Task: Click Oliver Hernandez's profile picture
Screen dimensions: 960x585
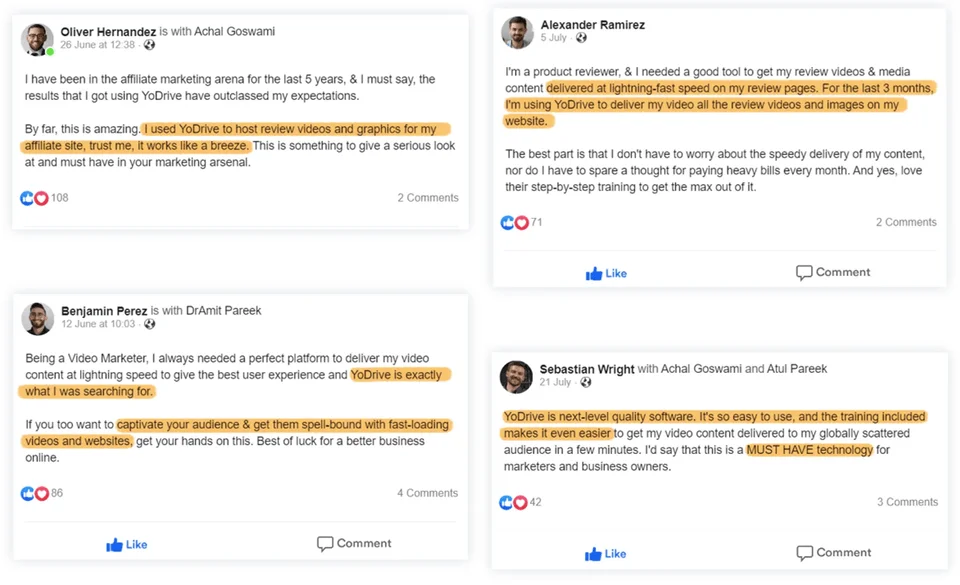Action: pos(37,39)
